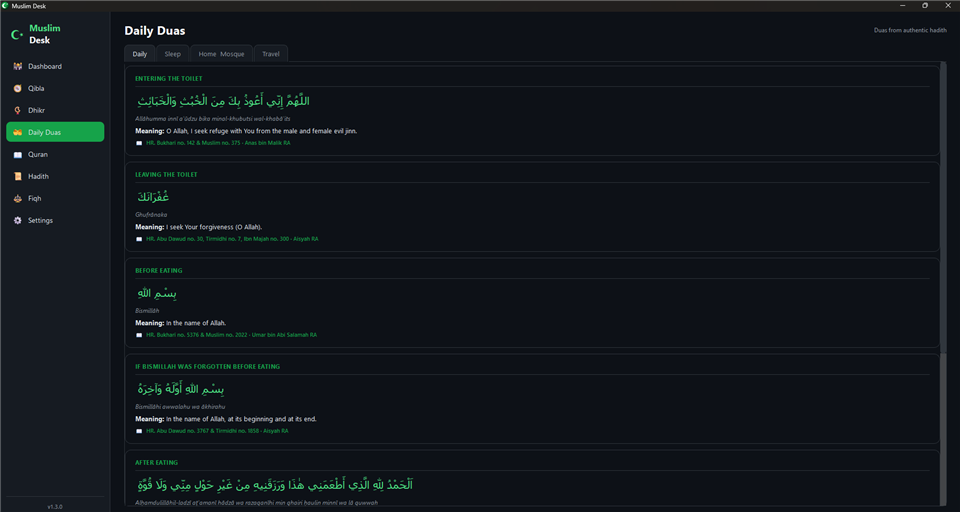Click source 'HR. Bukhari no. 142 & Muslim no. 375'
The image size is (960, 512).
pos(218,143)
